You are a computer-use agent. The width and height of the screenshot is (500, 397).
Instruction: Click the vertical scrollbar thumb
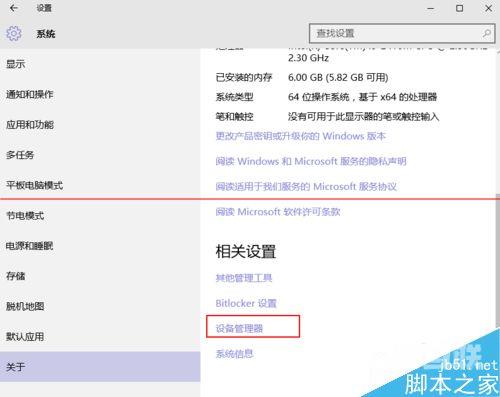pos(498,260)
